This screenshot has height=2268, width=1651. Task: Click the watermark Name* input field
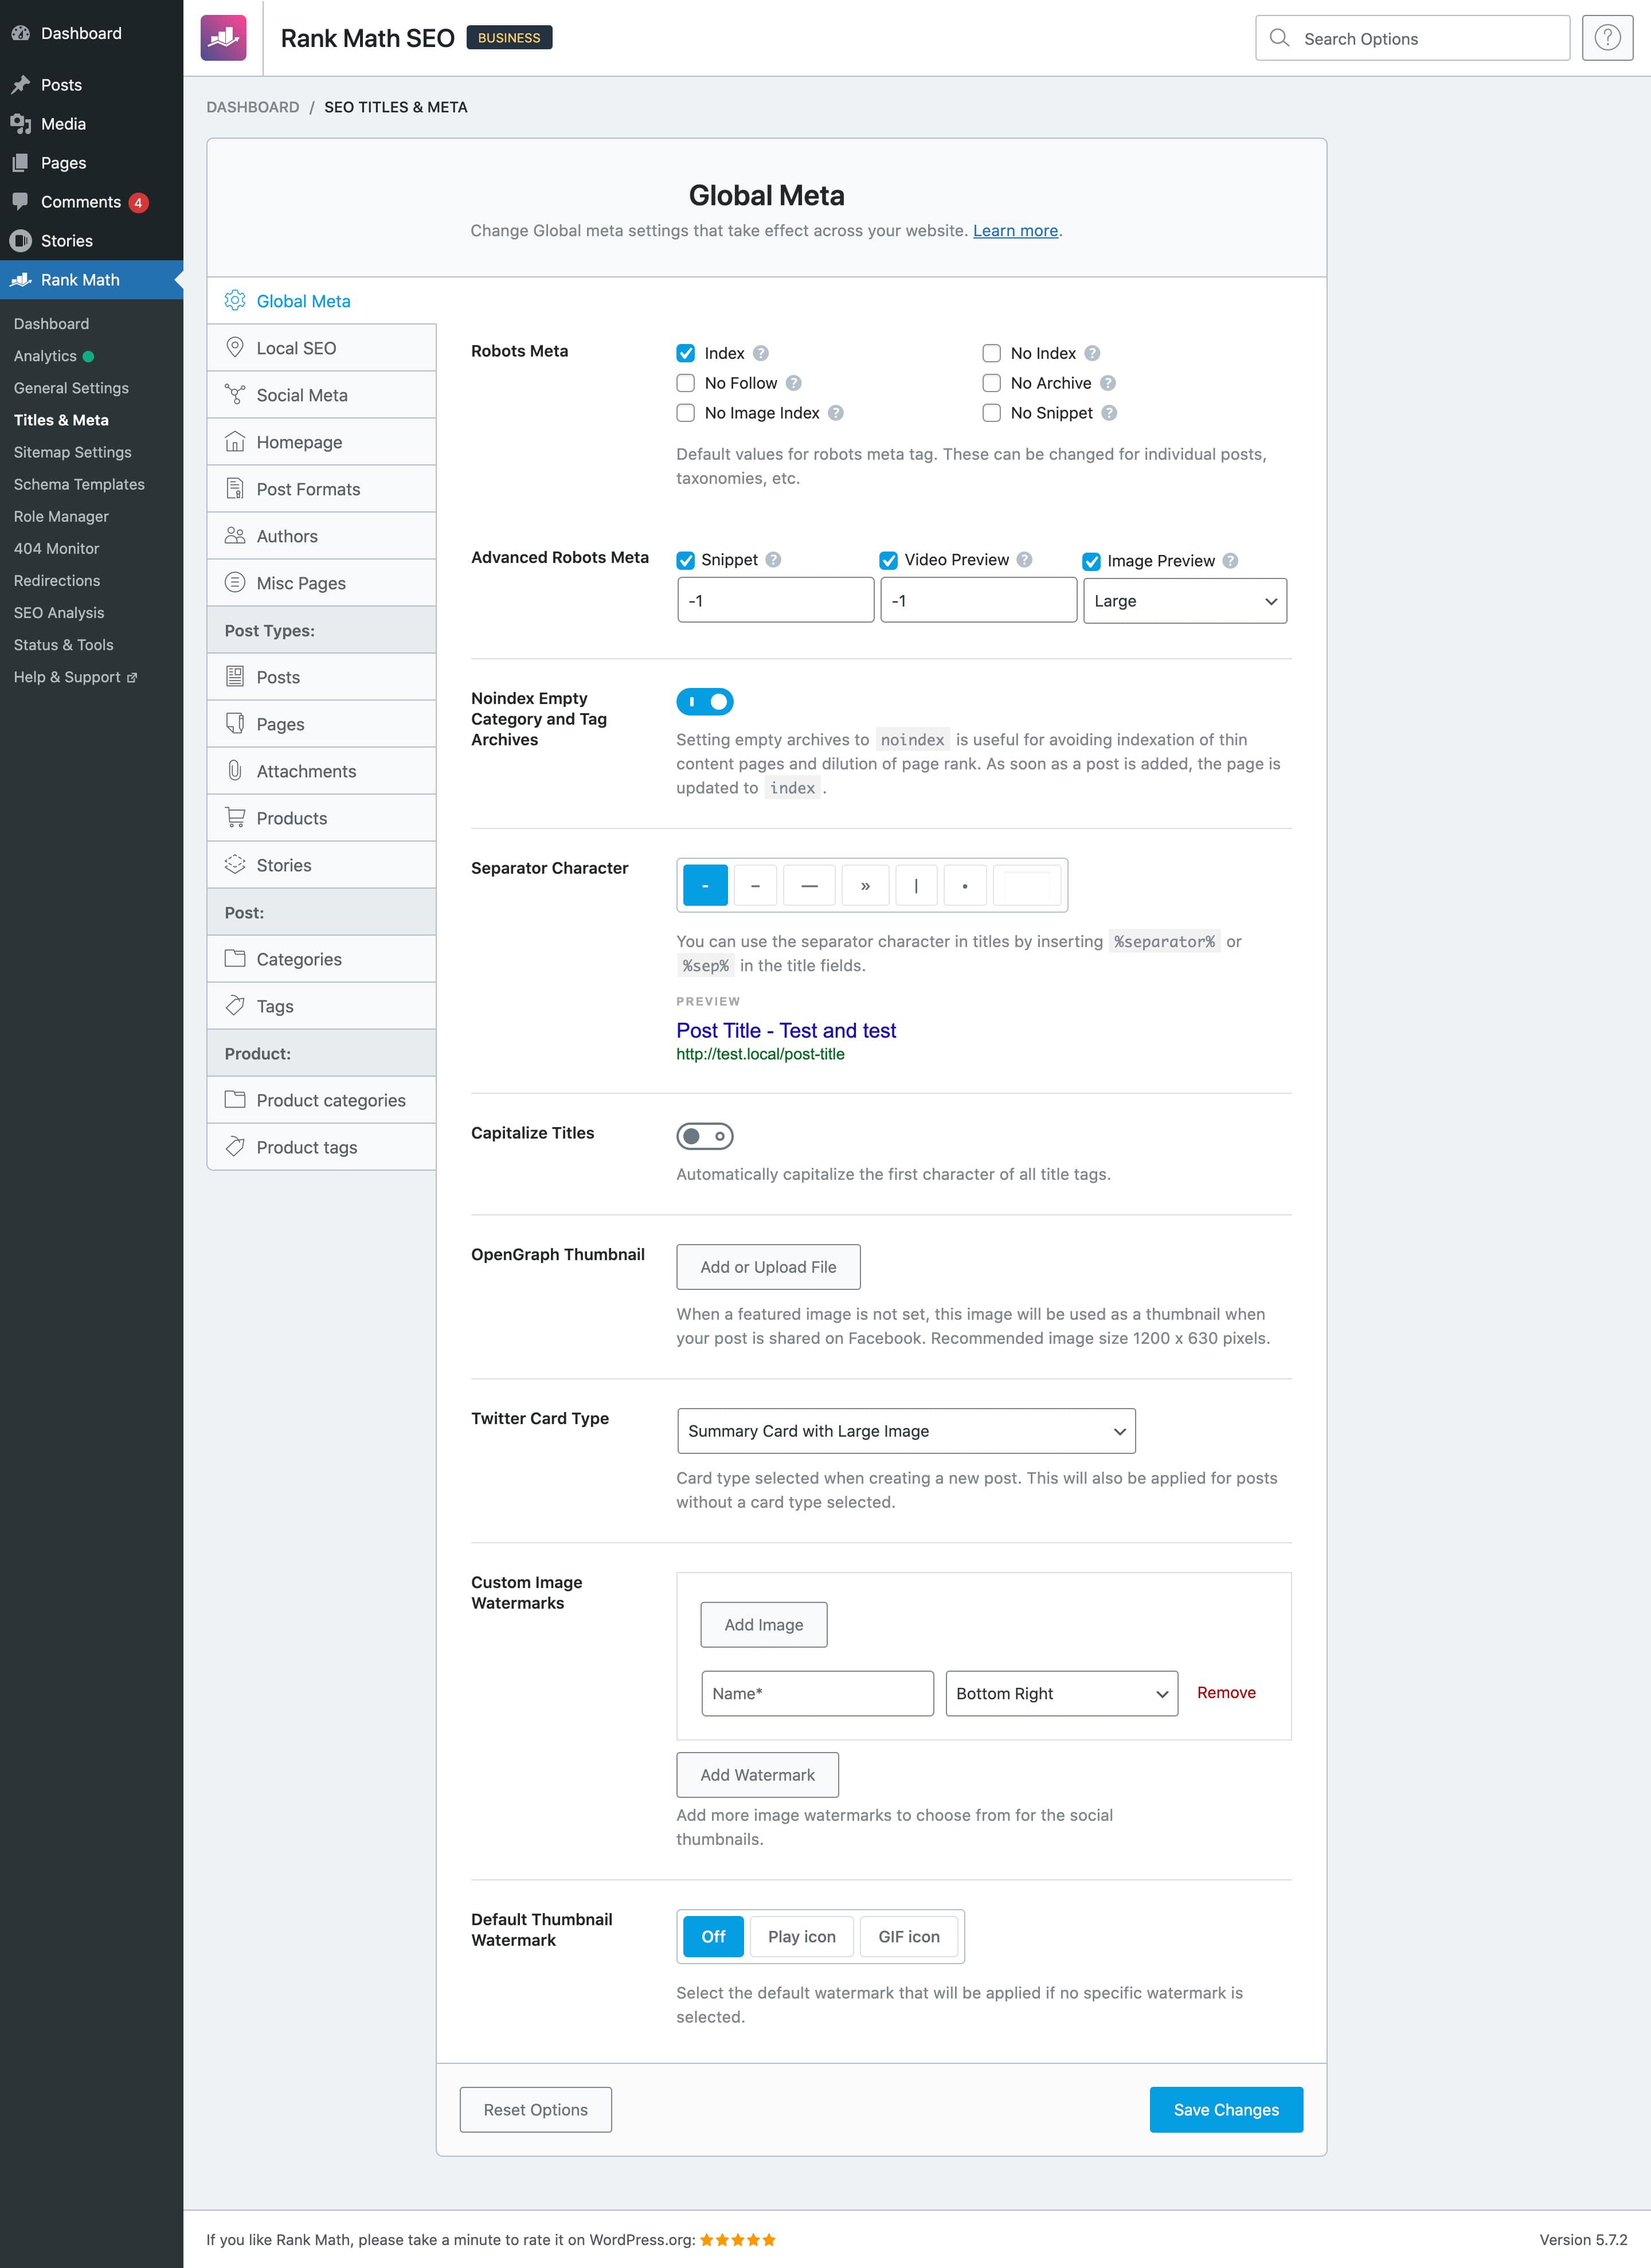coord(817,1693)
